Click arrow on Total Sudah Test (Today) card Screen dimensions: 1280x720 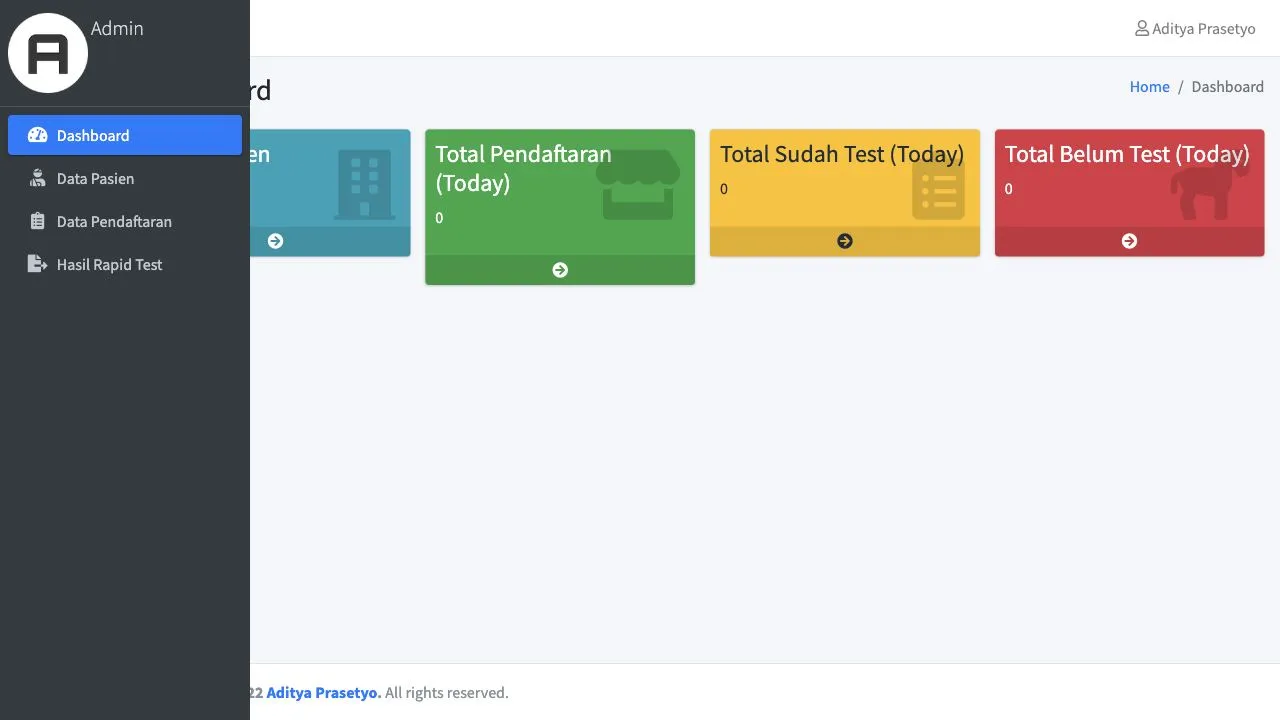coord(845,241)
